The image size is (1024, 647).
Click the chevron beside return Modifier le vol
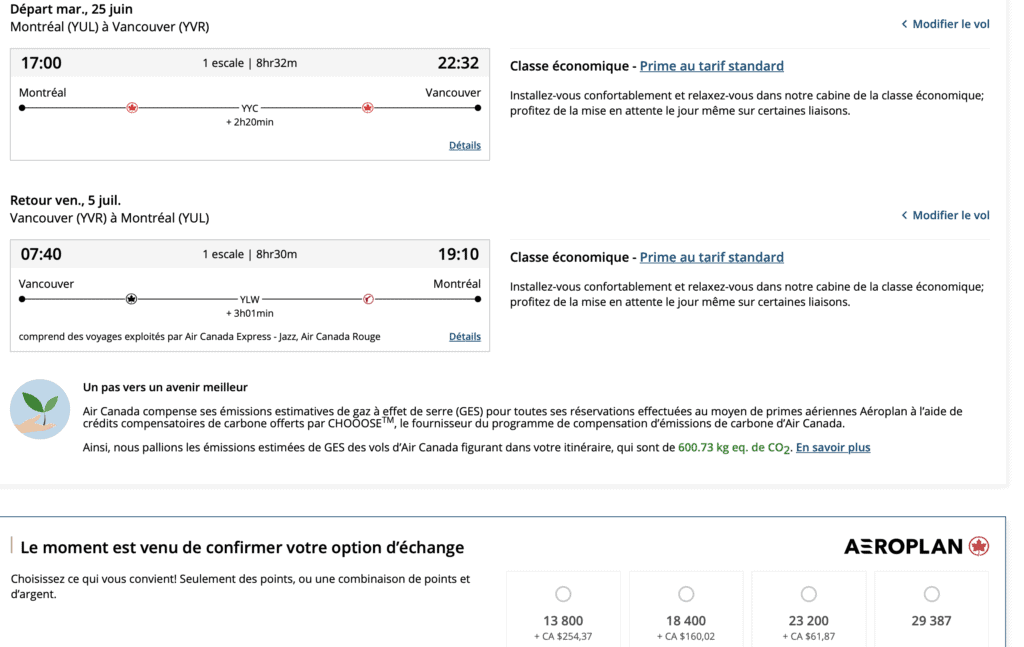pyautogui.click(x=904, y=215)
